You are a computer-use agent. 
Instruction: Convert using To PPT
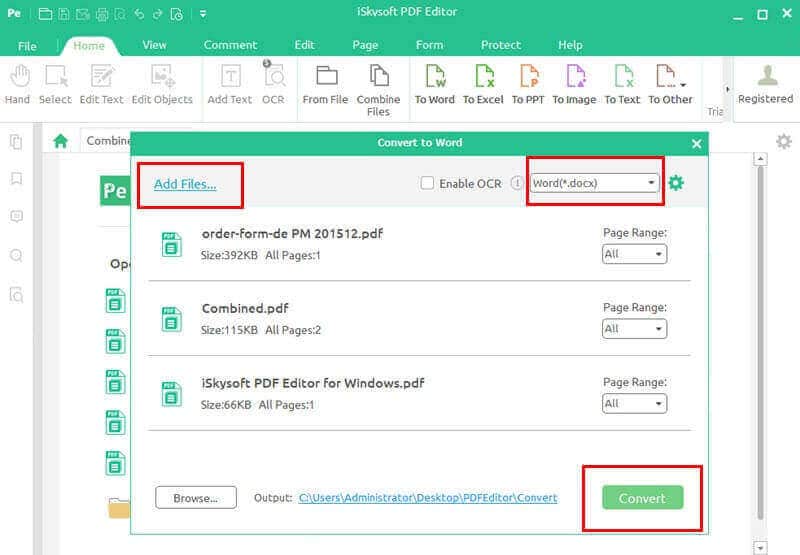click(529, 85)
